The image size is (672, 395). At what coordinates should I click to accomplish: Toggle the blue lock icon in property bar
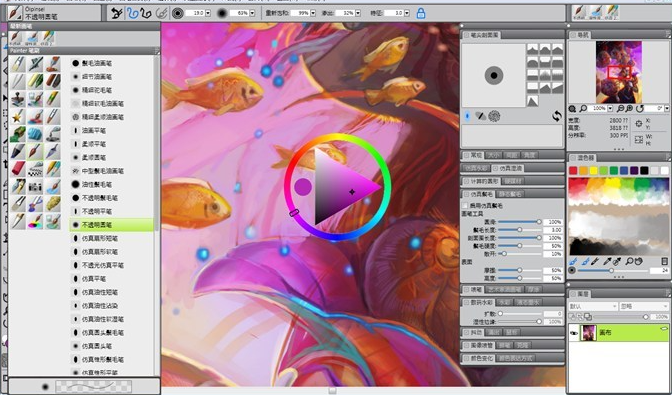click(421, 13)
